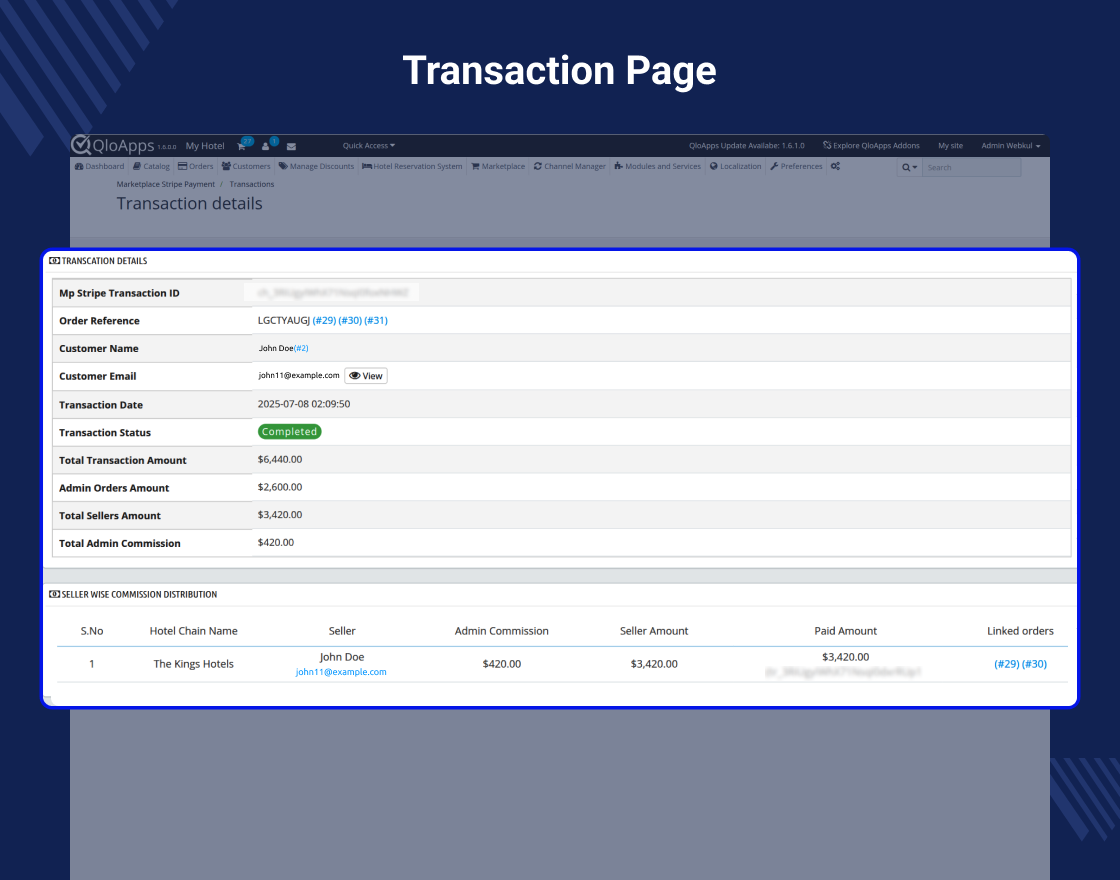Open order #30 in Order Reference row
The image size is (1120, 880).
pos(350,321)
